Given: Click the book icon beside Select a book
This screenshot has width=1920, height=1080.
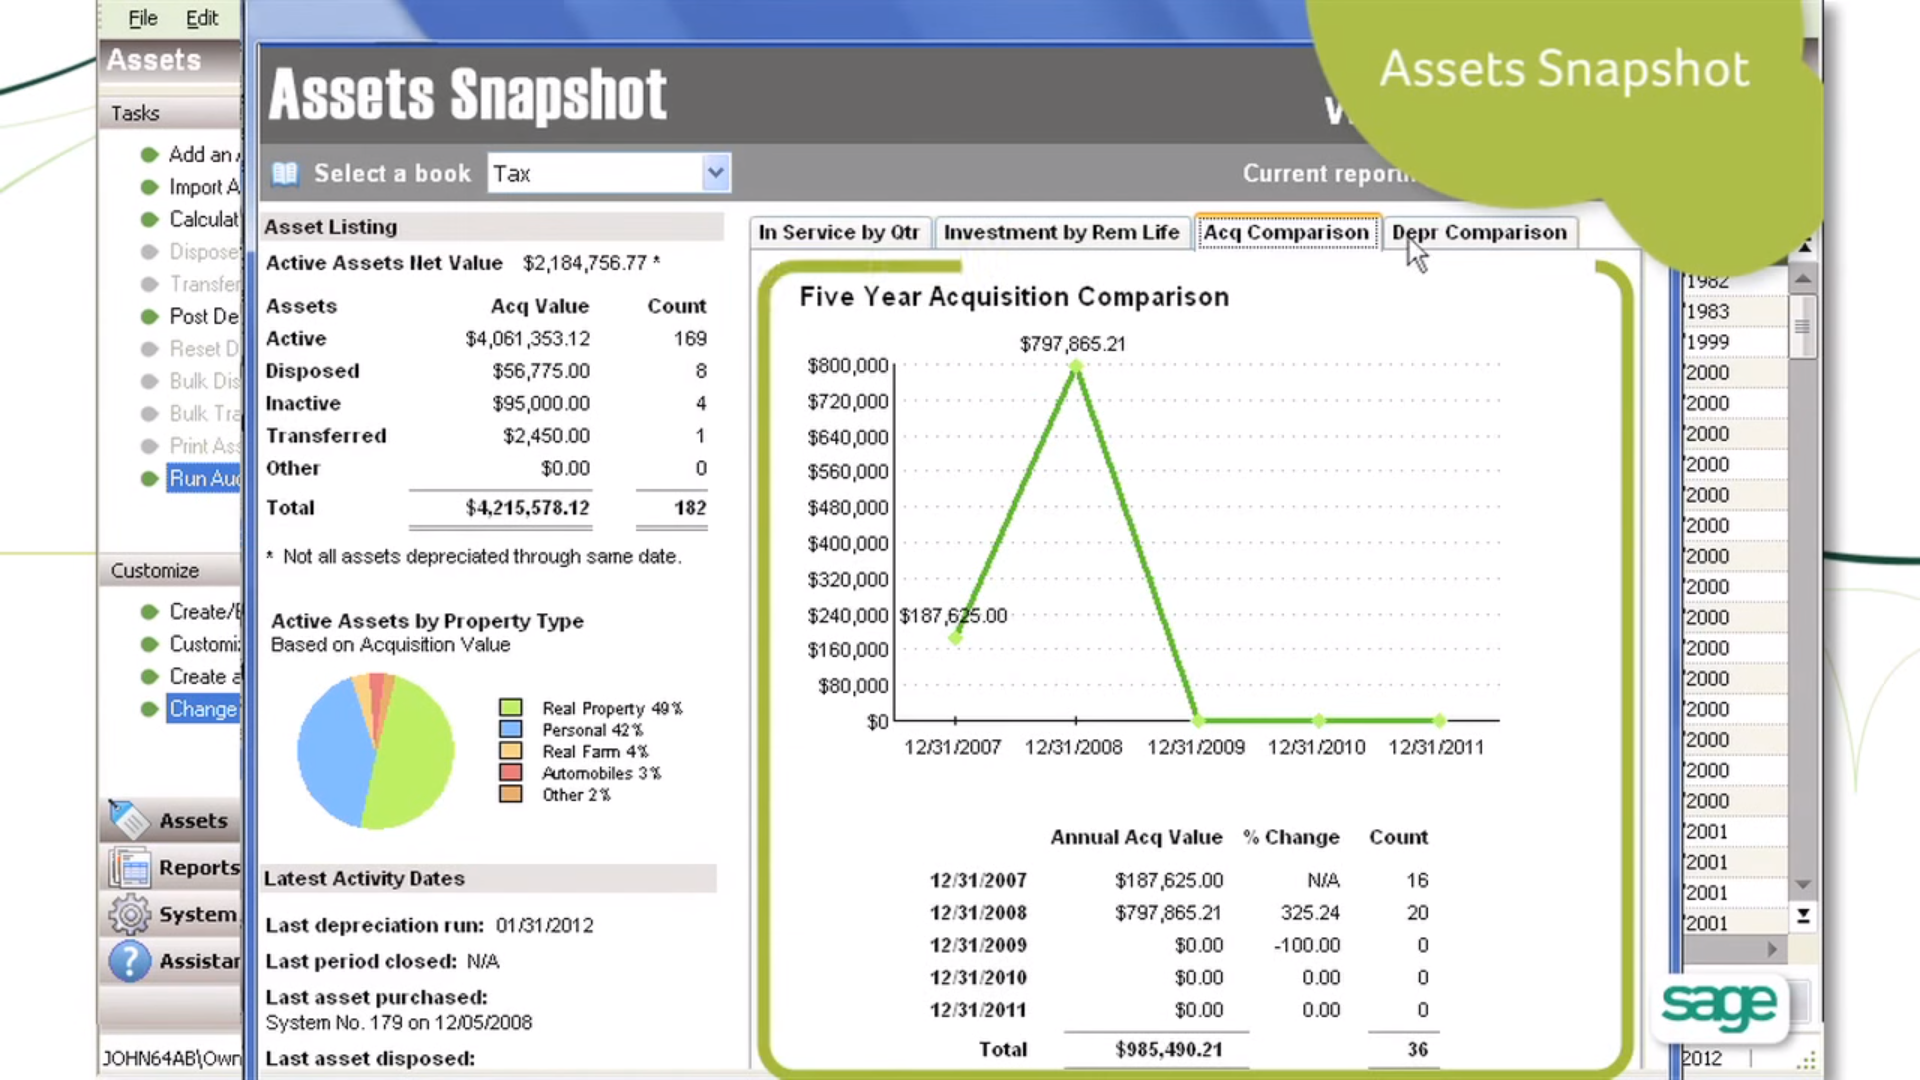Looking at the screenshot, I should pyautogui.click(x=285, y=174).
